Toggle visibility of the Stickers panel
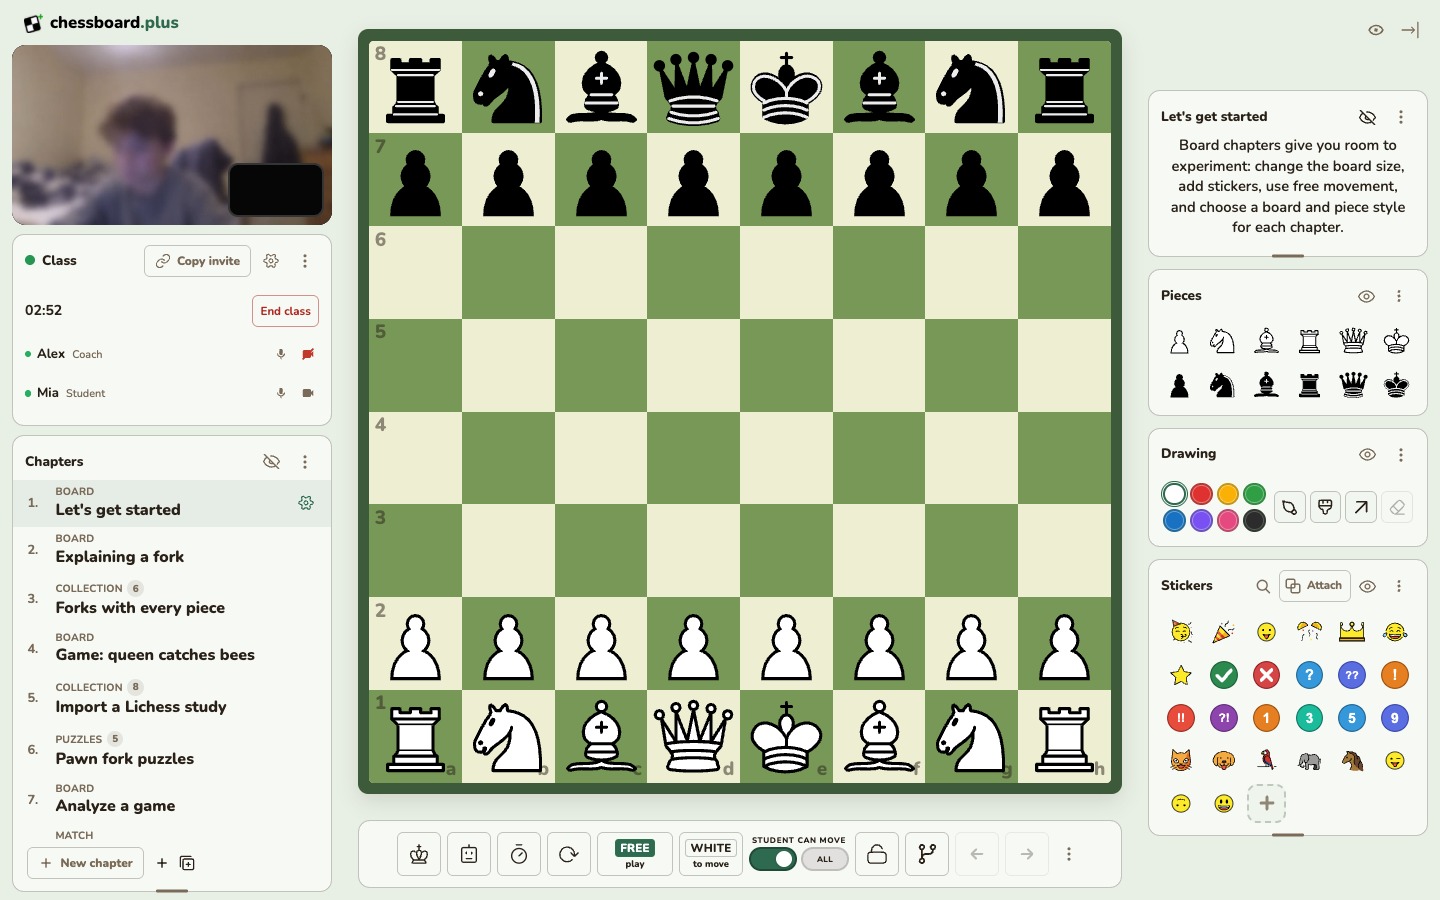This screenshot has height=900, width=1440. point(1368,586)
